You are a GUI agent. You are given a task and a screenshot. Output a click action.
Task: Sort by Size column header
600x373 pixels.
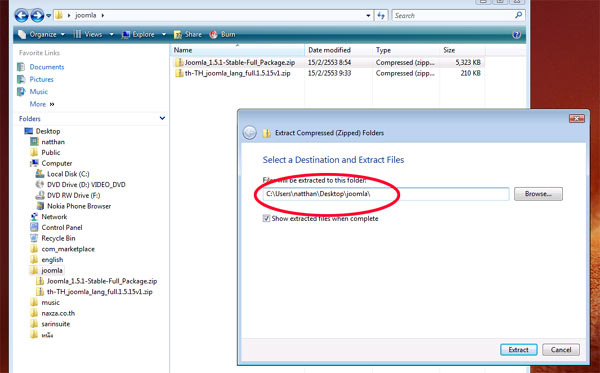coord(462,50)
